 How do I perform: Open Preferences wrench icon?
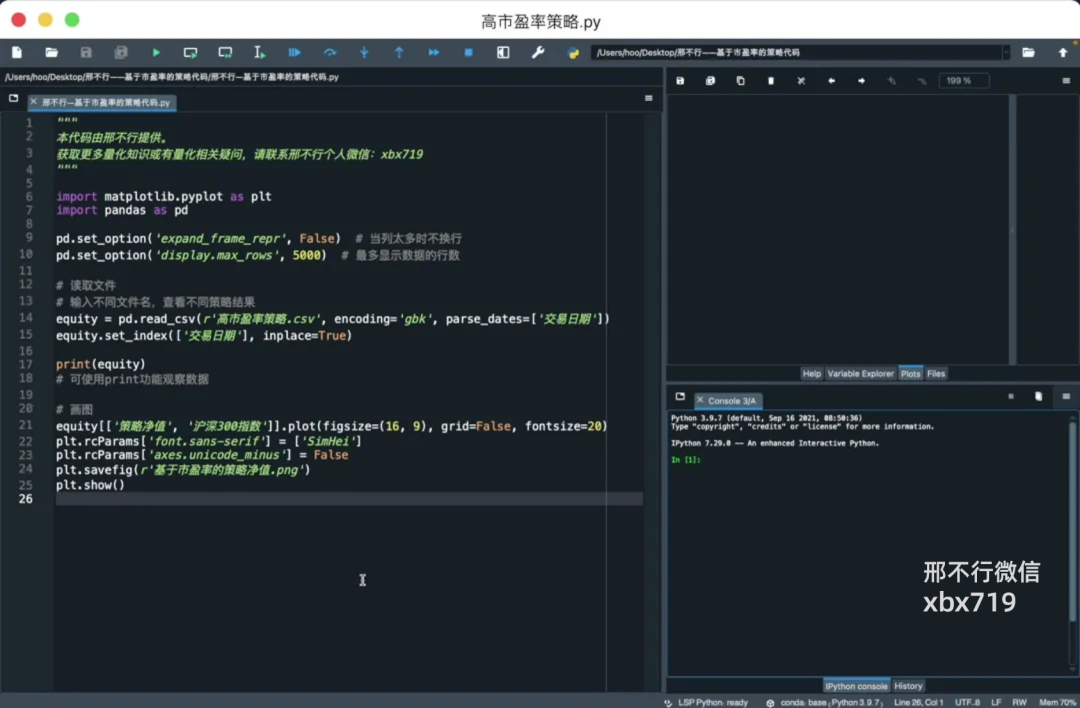pos(537,52)
